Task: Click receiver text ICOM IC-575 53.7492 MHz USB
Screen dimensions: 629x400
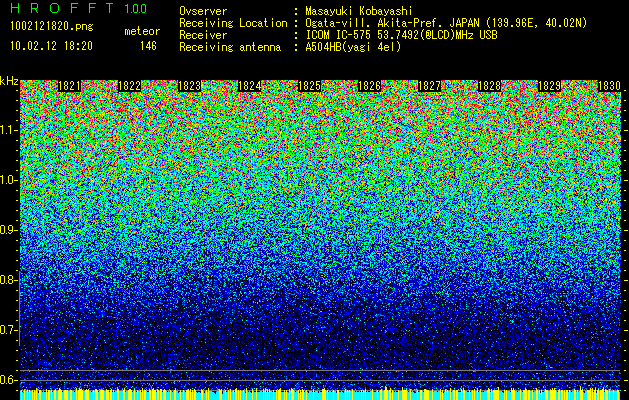Action: pos(401,35)
